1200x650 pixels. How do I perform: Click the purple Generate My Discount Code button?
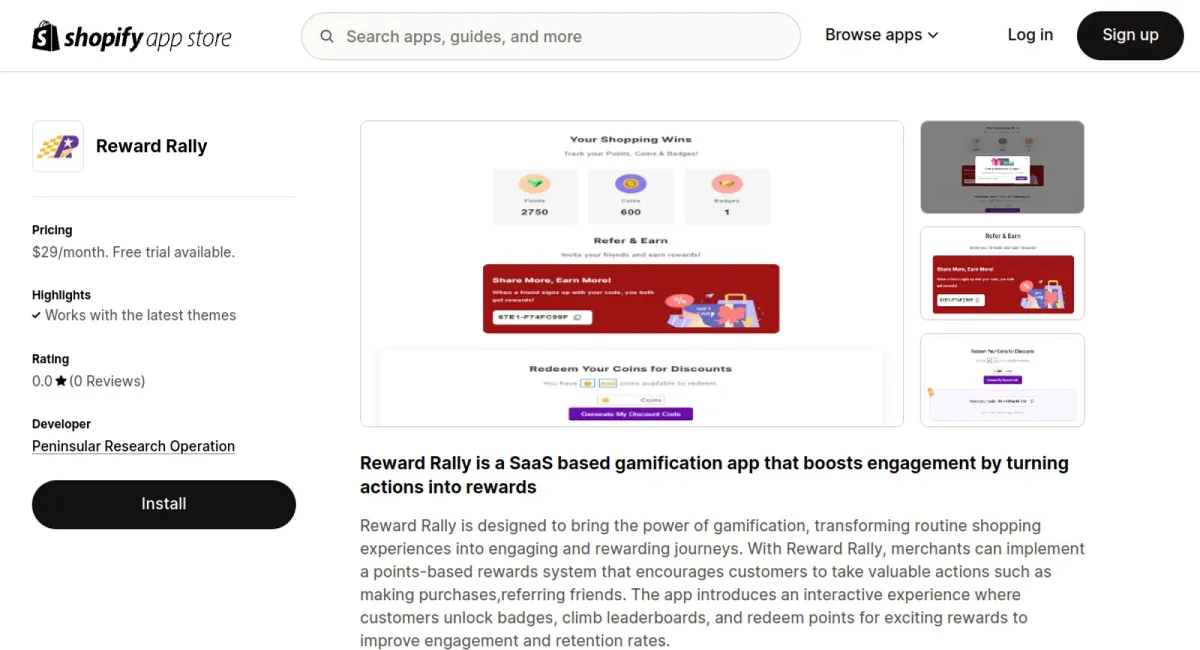630,414
